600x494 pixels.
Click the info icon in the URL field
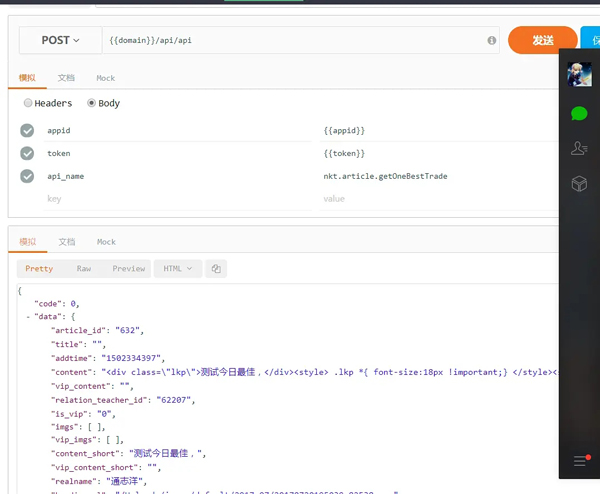click(492, 40)
